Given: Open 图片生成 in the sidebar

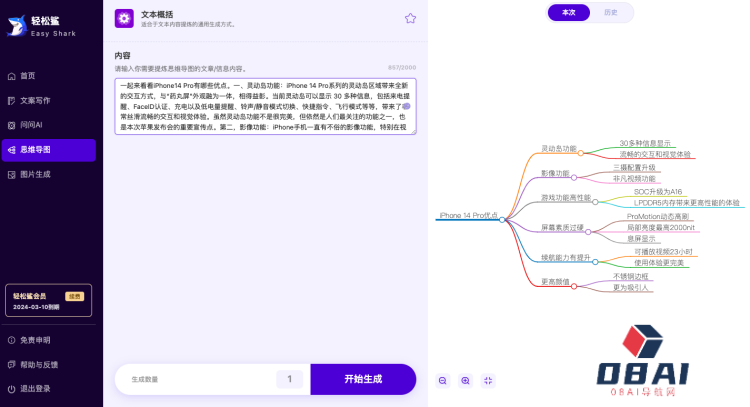Looking at the screenshot, I should coord(48,175).
